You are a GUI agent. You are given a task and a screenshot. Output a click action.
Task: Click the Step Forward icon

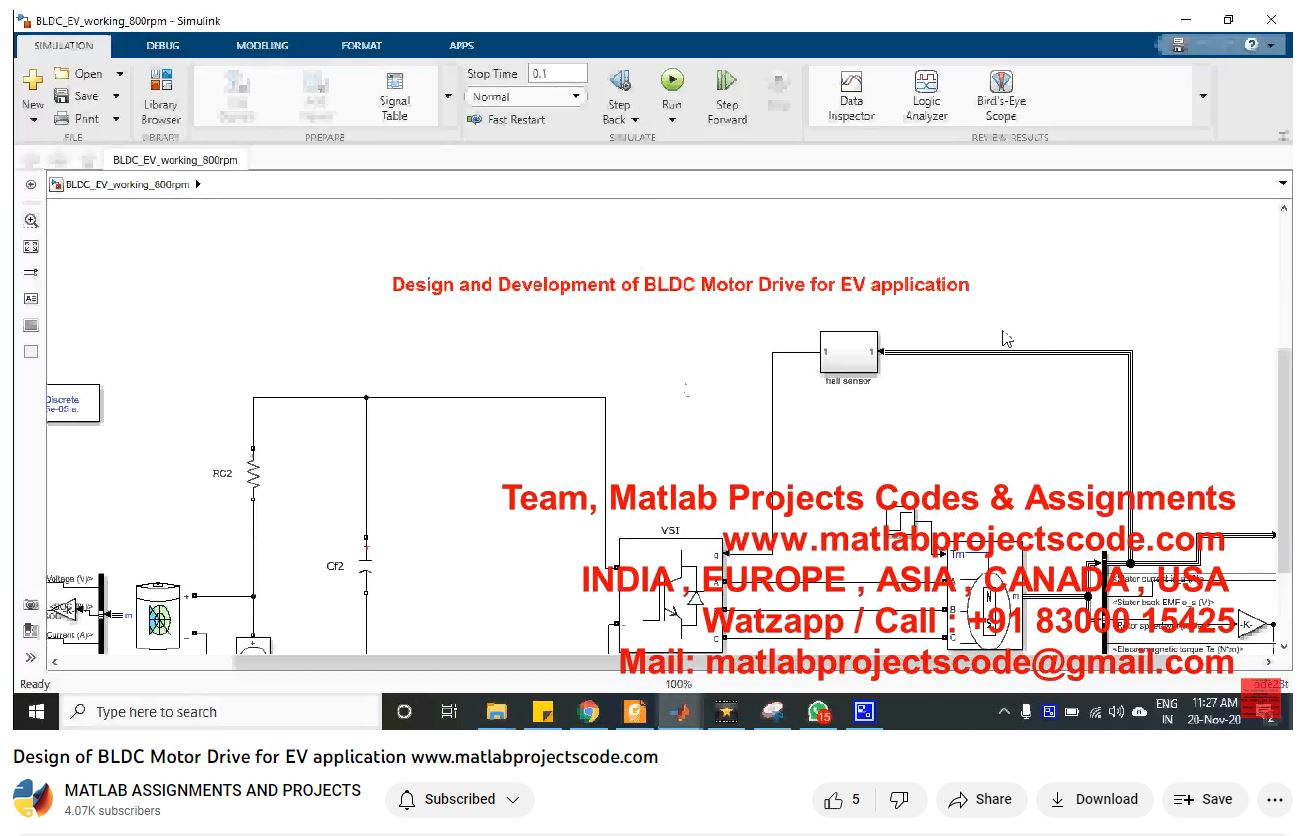pos(727,82)
